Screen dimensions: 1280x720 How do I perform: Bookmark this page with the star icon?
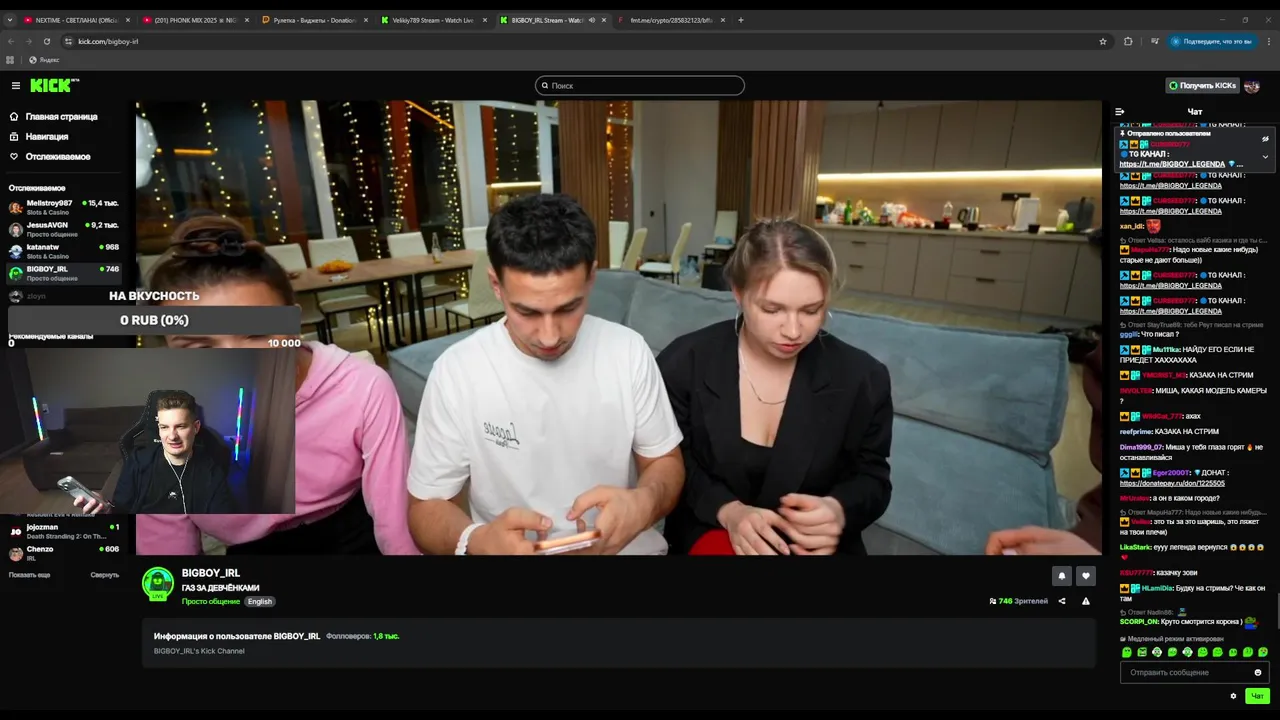pyautogui.click(x=1103, y=41)
